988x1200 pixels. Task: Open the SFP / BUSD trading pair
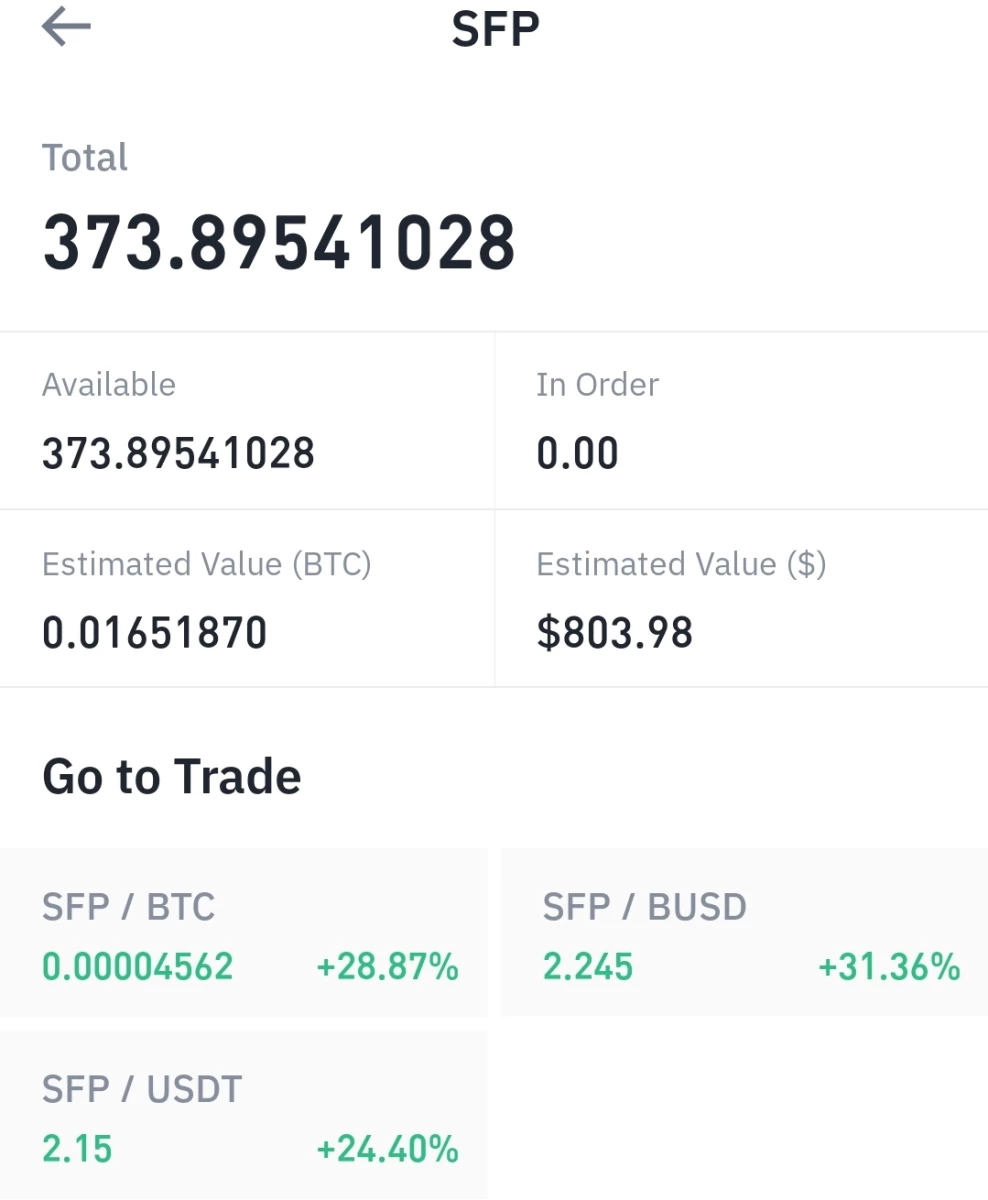744,933
